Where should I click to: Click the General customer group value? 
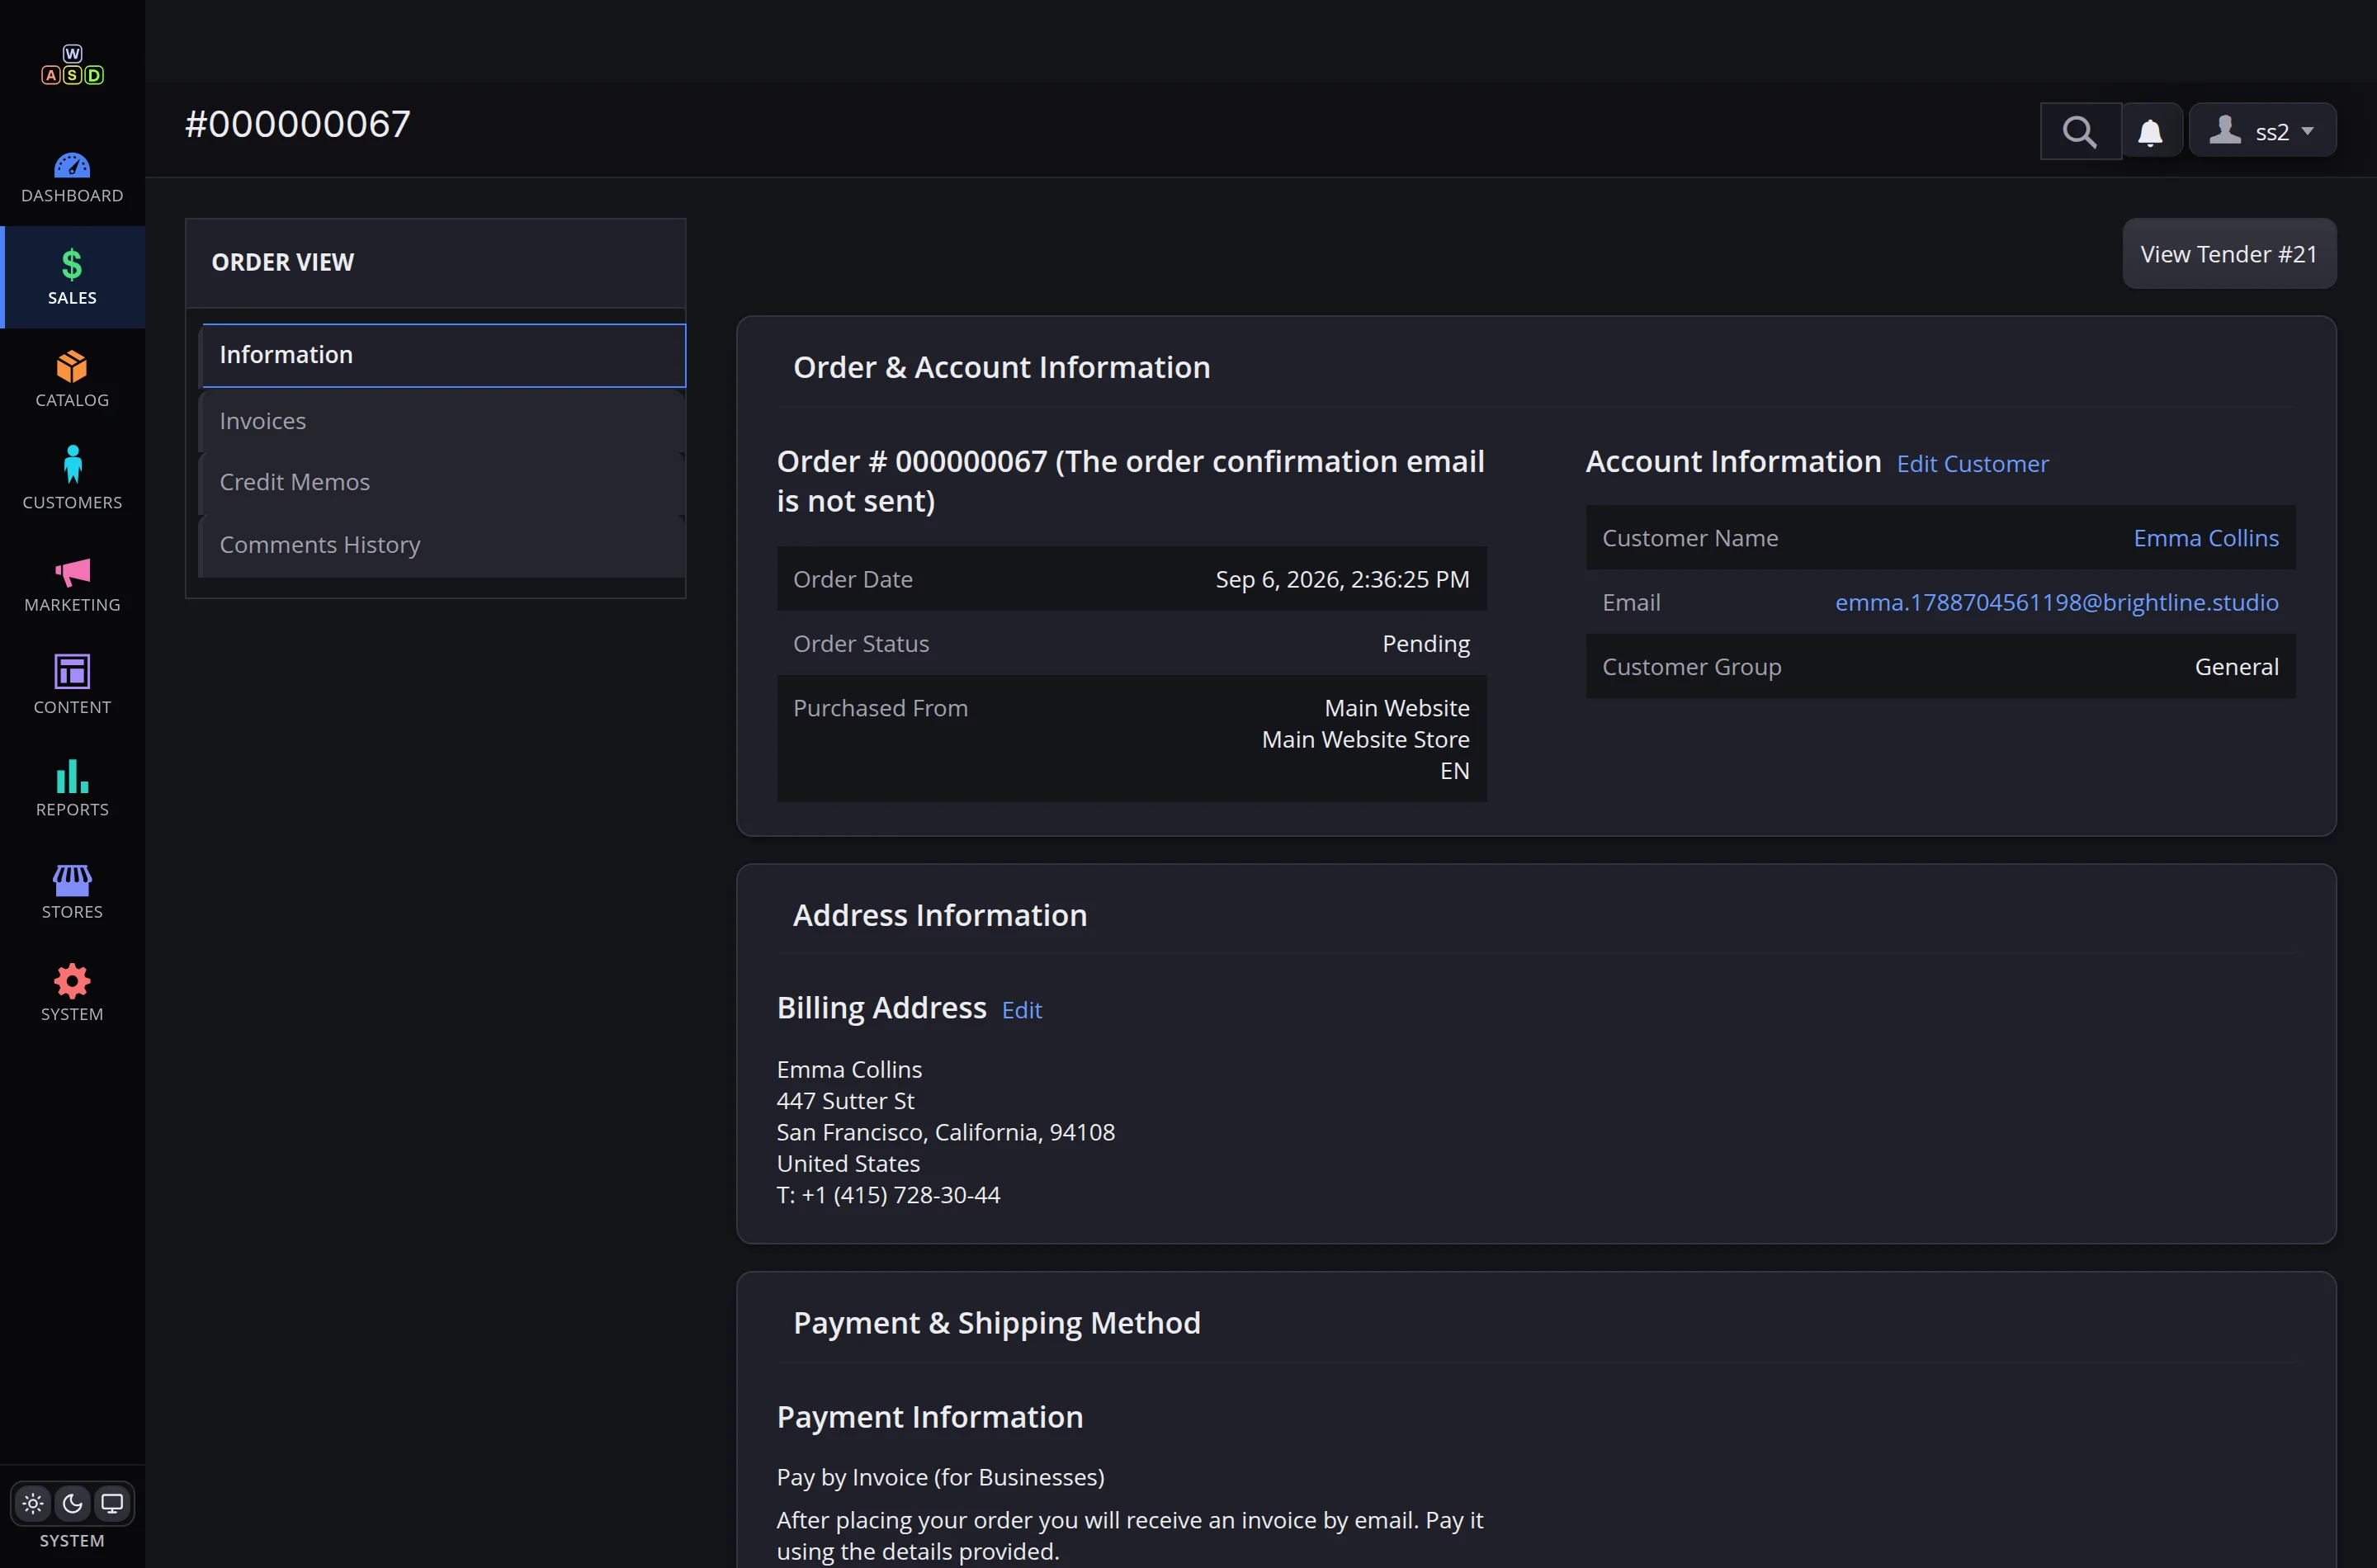pyautogui.click(x=2236, y=667)
